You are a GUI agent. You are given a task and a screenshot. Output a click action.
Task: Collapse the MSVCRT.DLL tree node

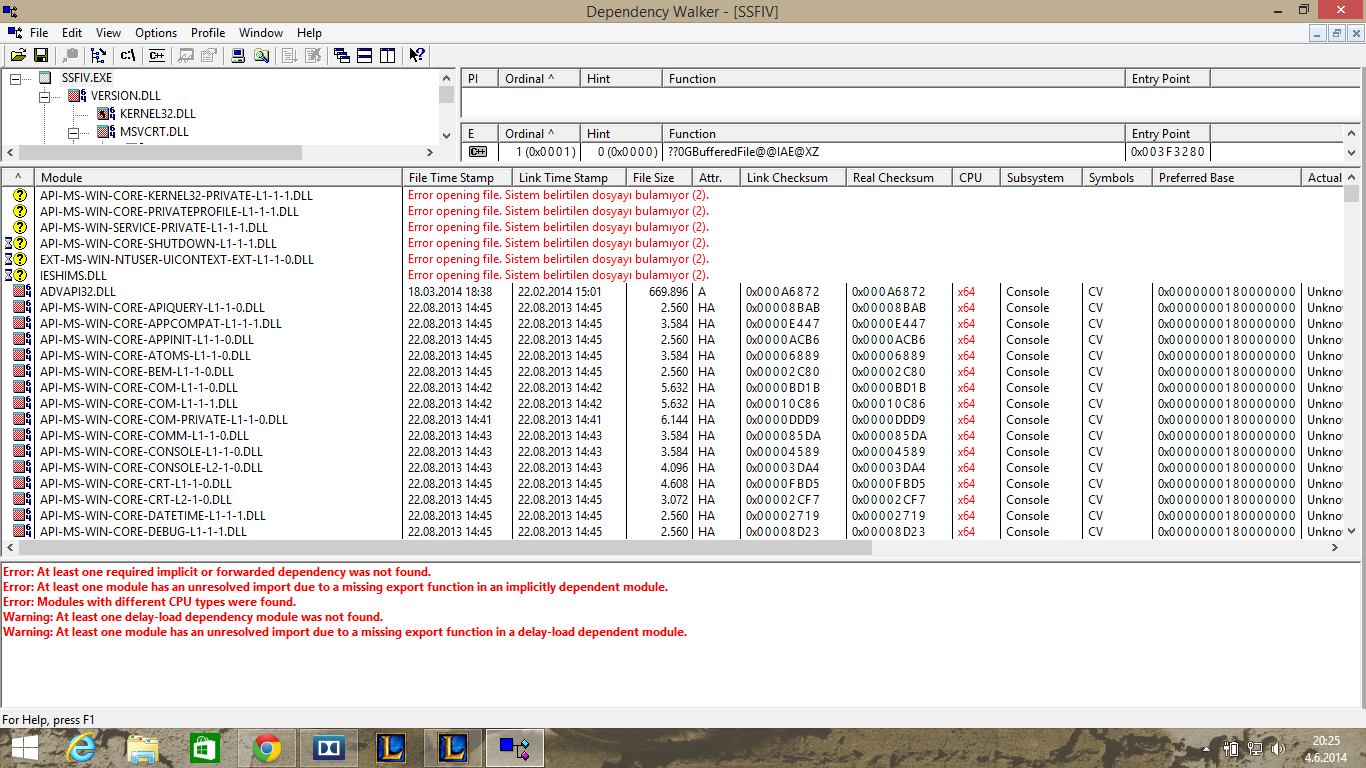[x=74, y=132]
